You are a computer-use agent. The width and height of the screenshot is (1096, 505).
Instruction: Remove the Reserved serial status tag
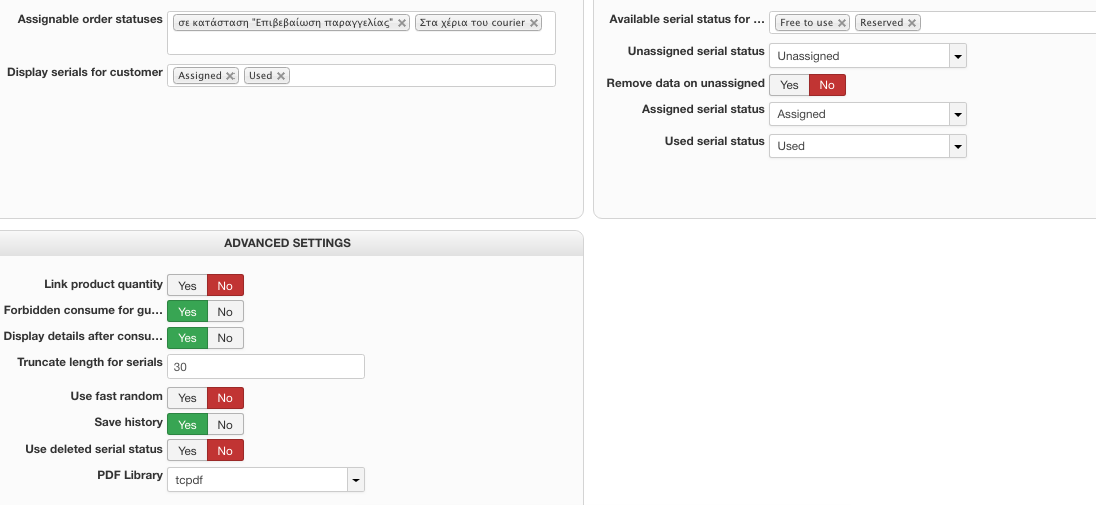coord(912,23)
